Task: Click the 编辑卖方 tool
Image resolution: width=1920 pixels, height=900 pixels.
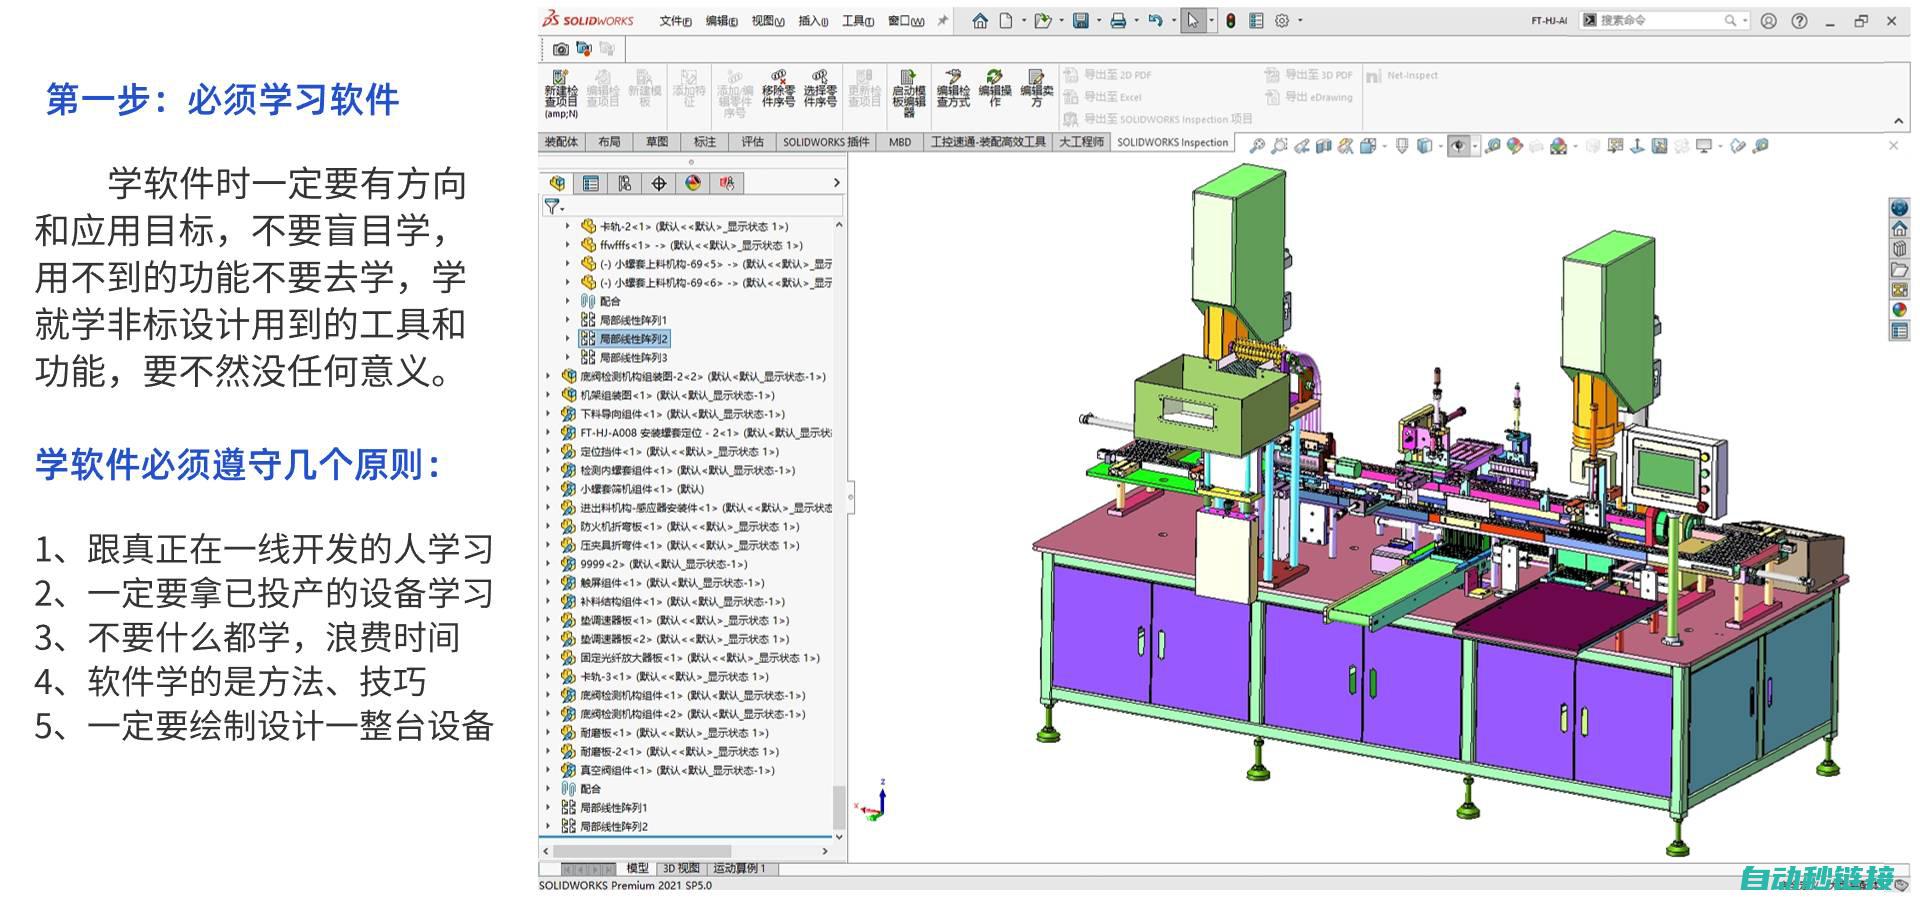Action: 1037,89
